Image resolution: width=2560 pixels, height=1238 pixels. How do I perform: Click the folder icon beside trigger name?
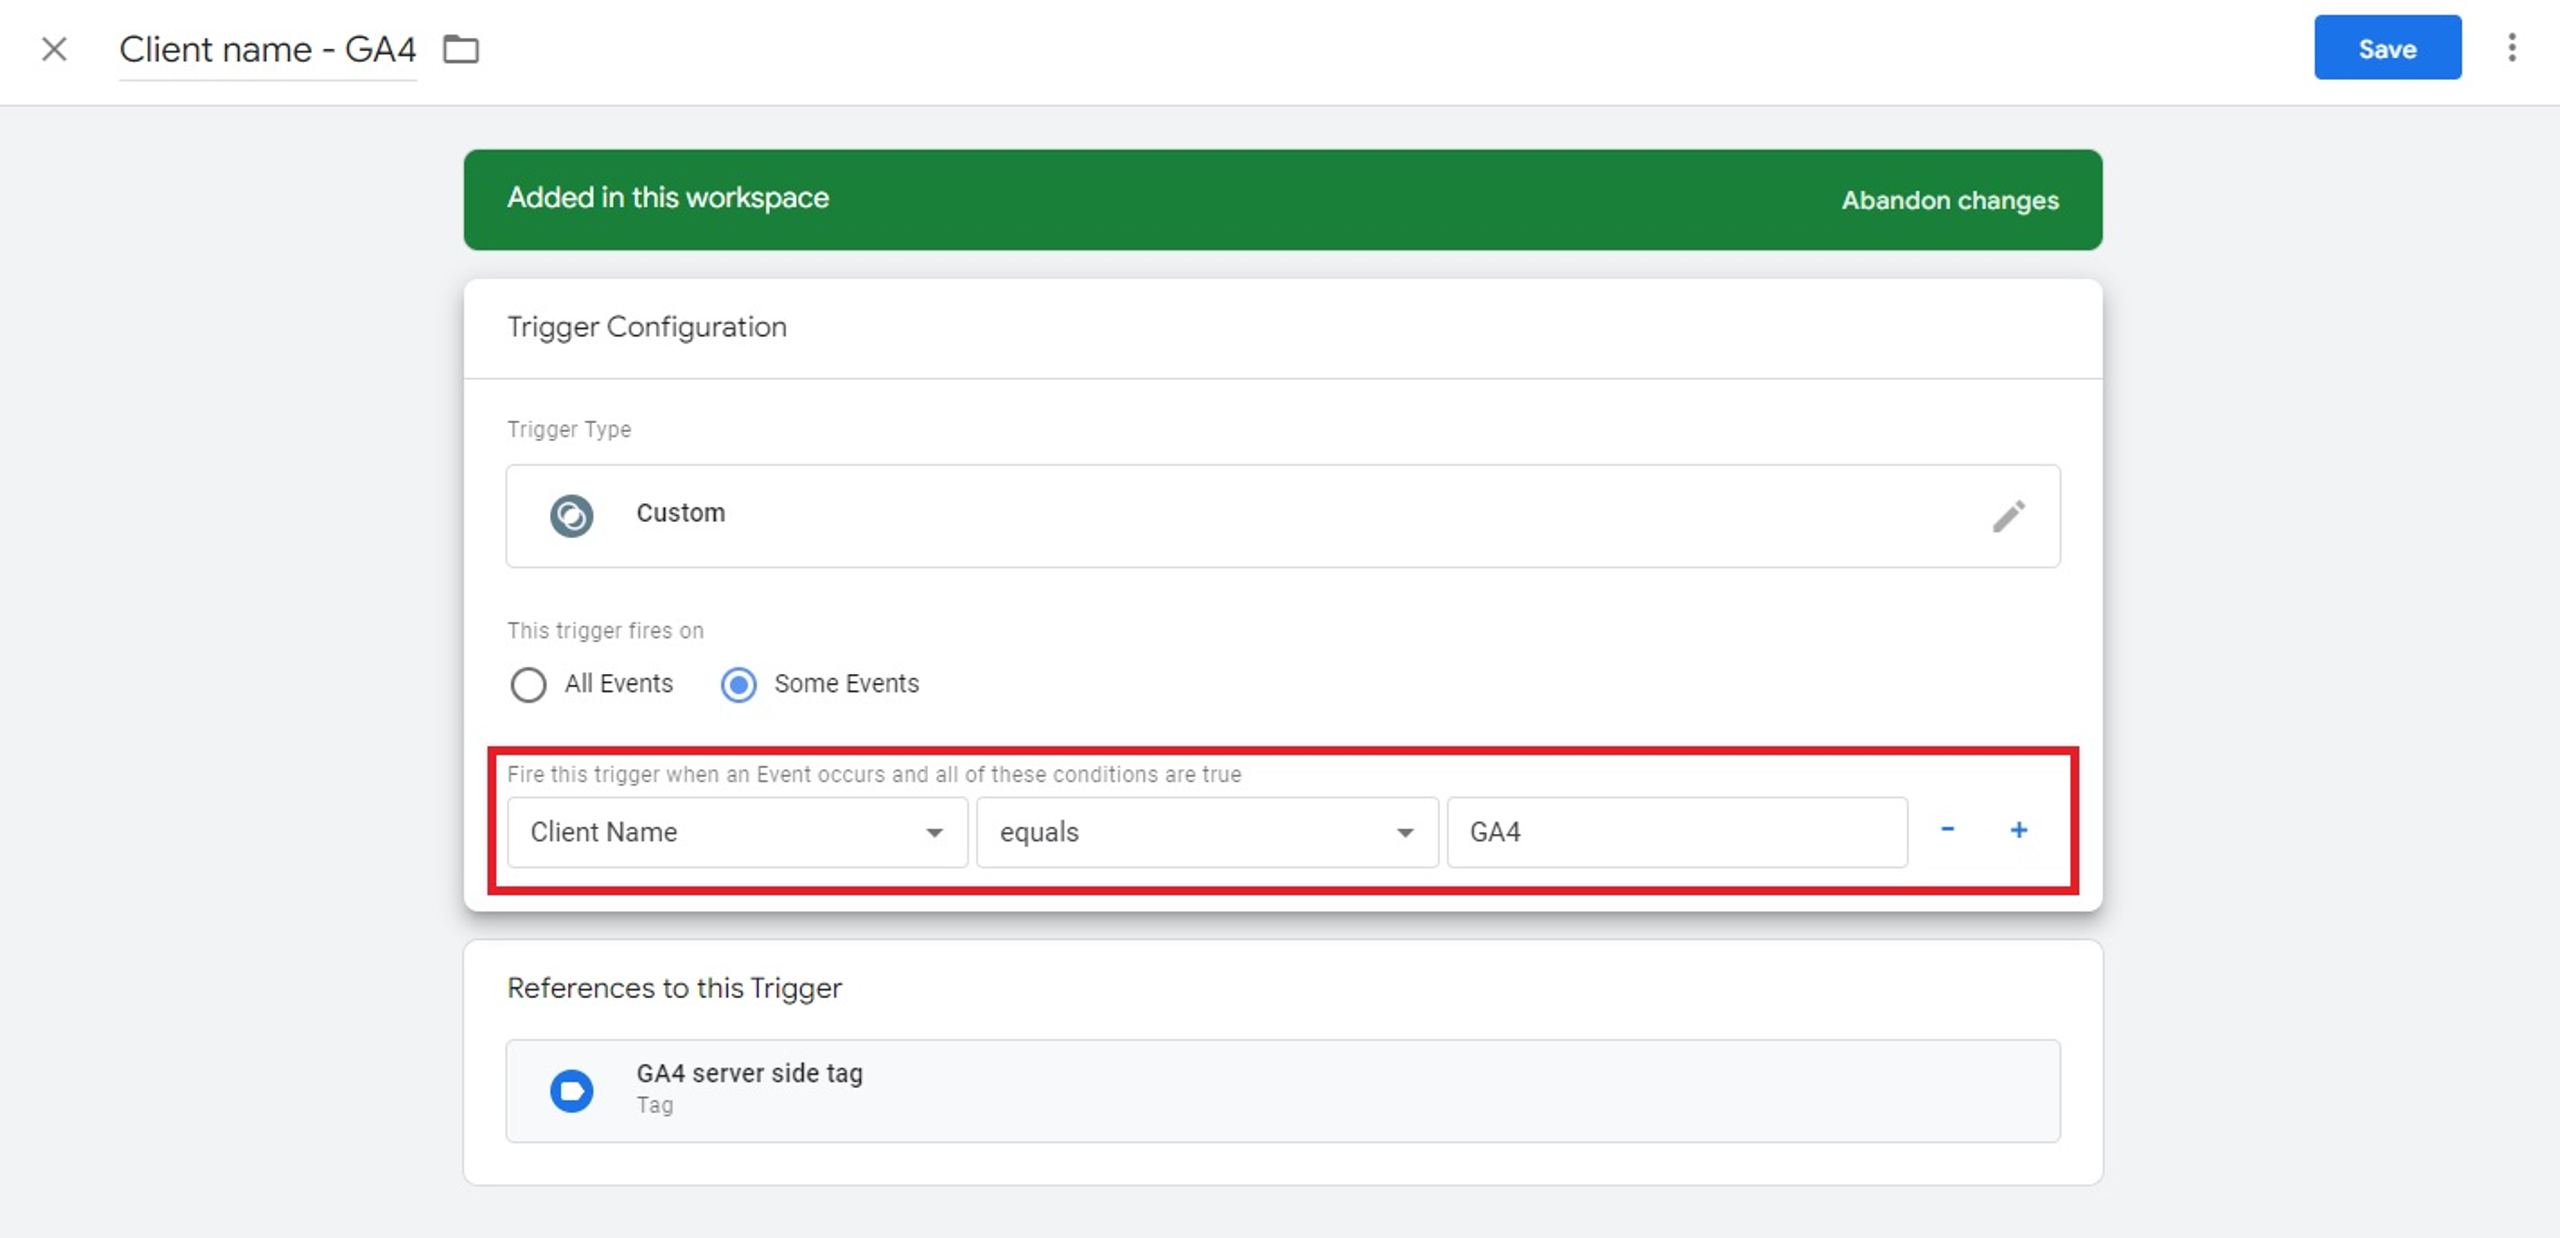coord(461,49)
